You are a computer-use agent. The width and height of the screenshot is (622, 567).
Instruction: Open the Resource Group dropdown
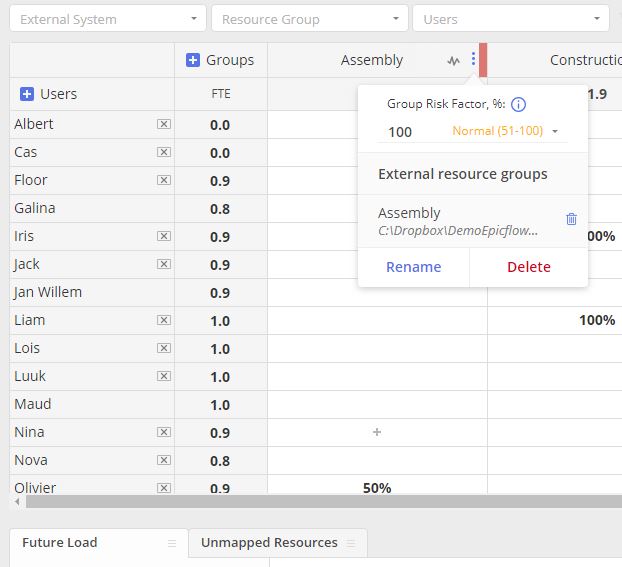click(310, 19)
